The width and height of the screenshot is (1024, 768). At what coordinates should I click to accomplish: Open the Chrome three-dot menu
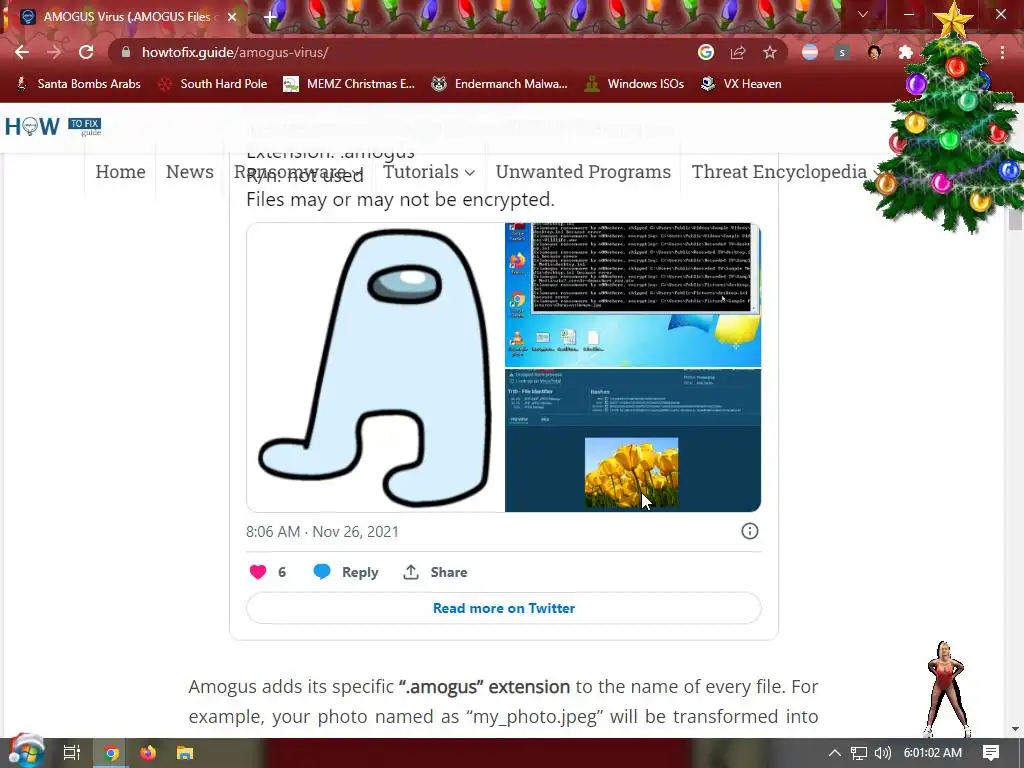[x=1002, y=52]
